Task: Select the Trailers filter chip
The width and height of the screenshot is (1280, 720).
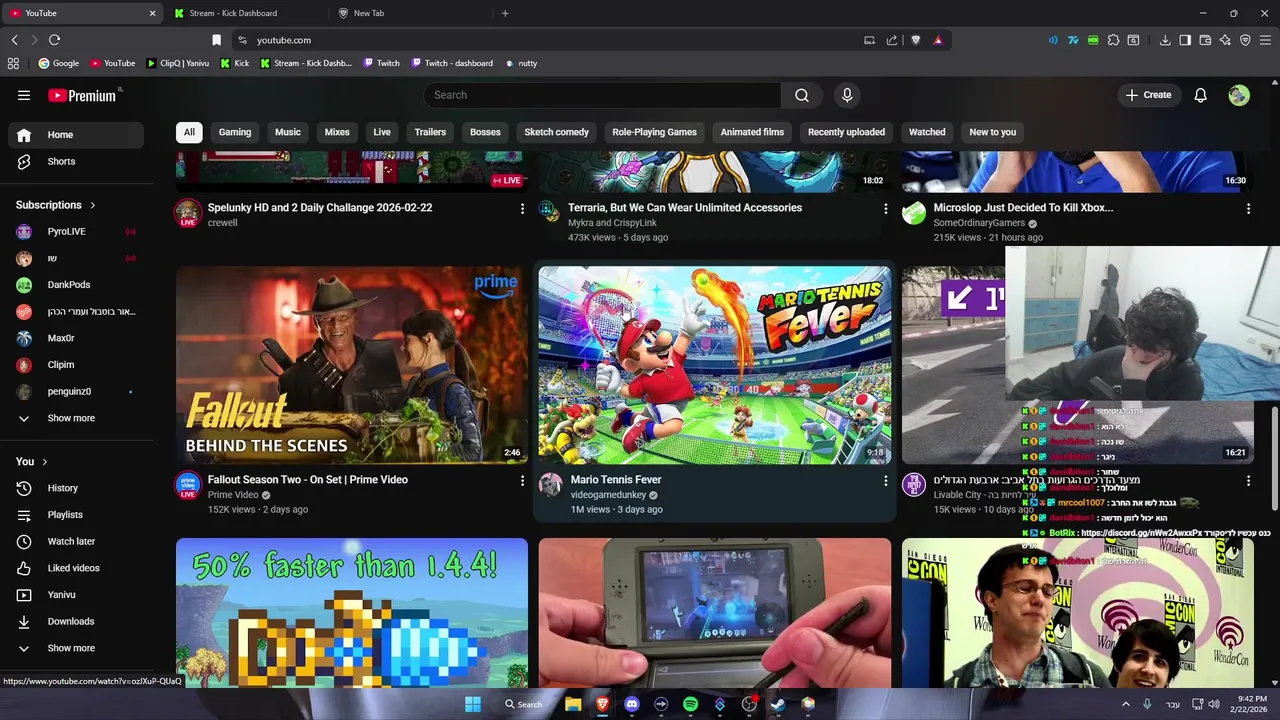Action: [430, 132]
